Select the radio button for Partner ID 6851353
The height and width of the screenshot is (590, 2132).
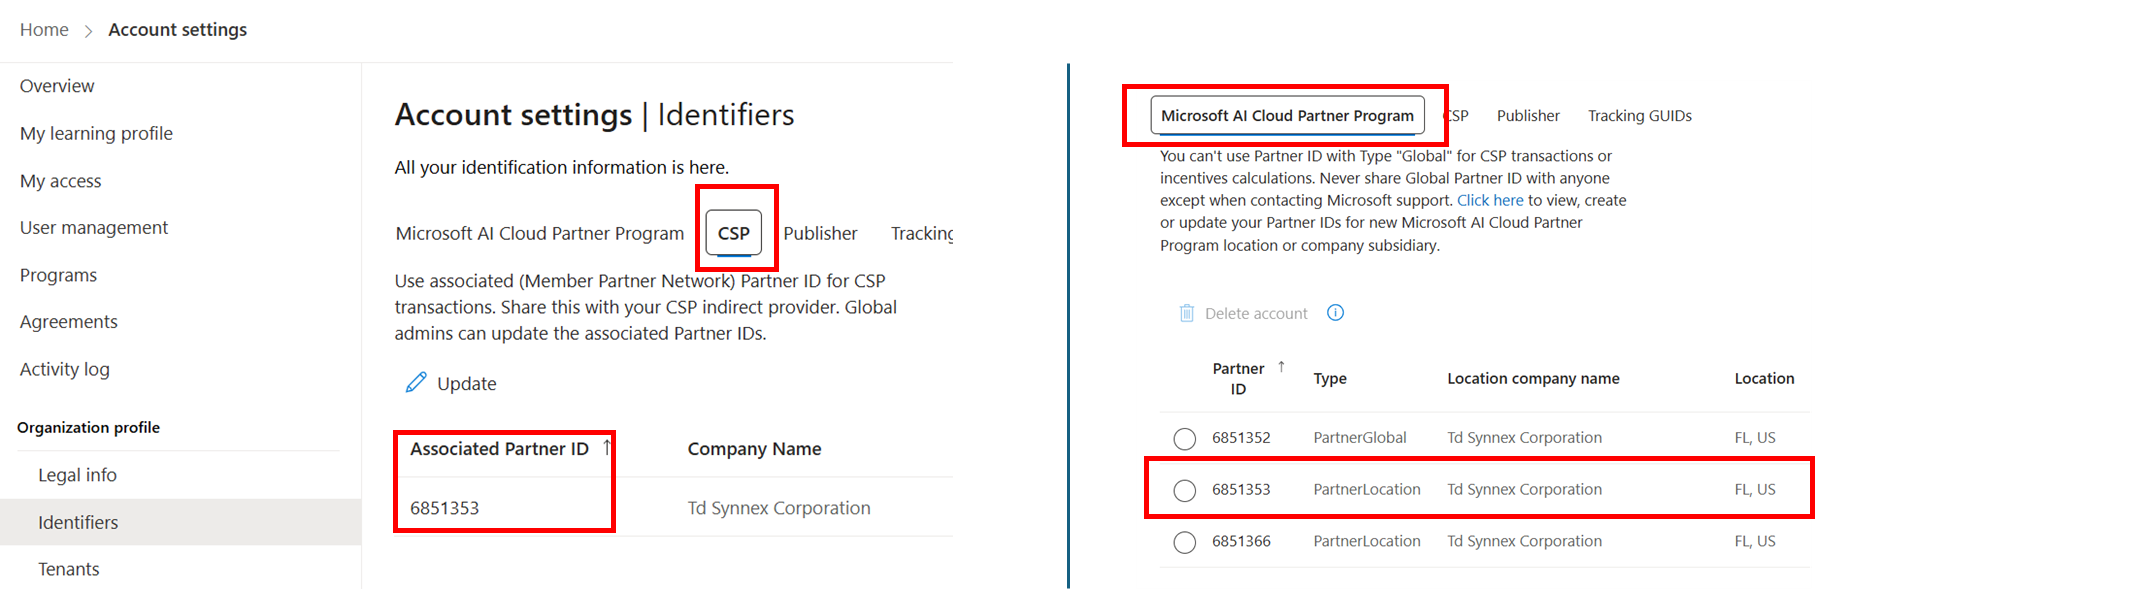coord(1184,490)
